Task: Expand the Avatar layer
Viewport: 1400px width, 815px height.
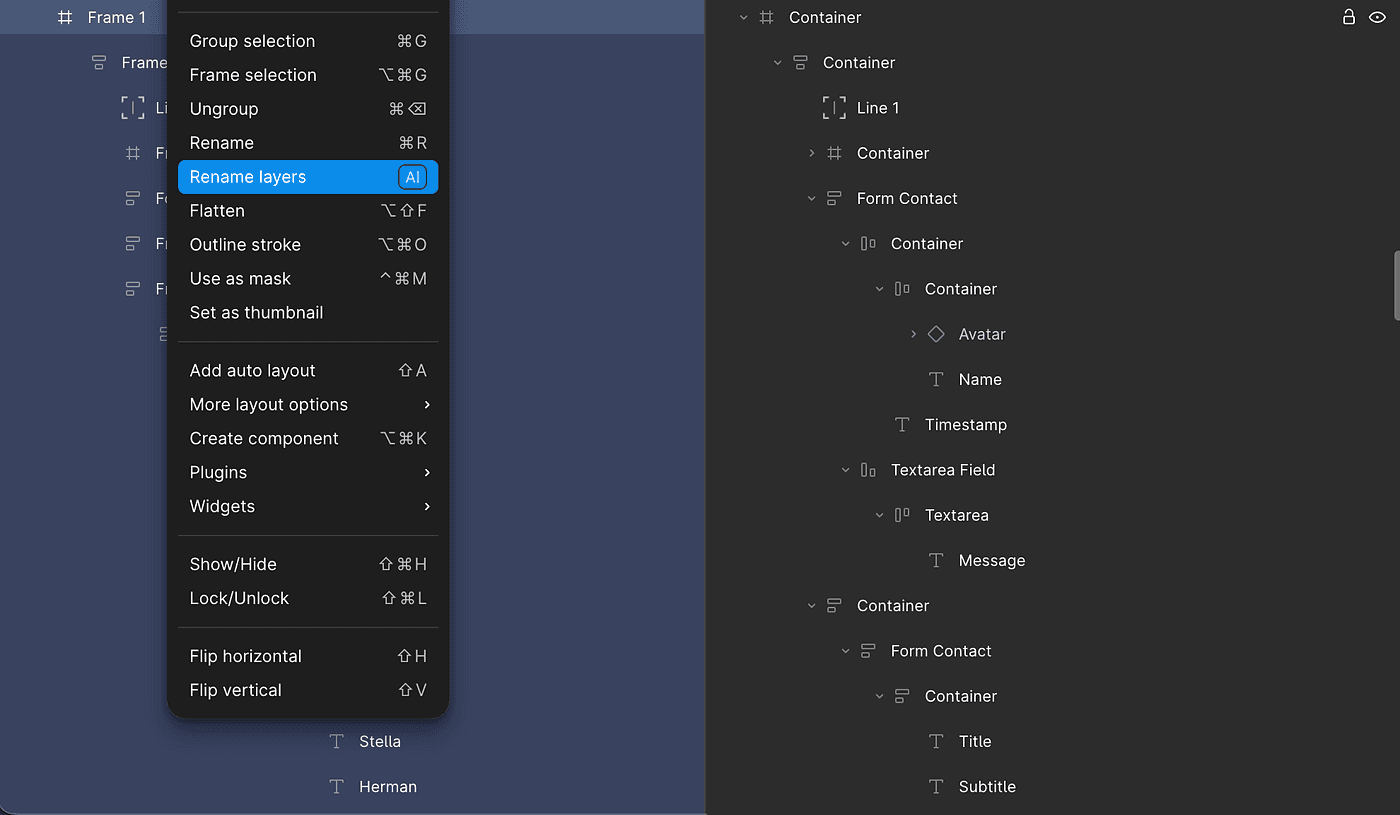Action: 913,334
